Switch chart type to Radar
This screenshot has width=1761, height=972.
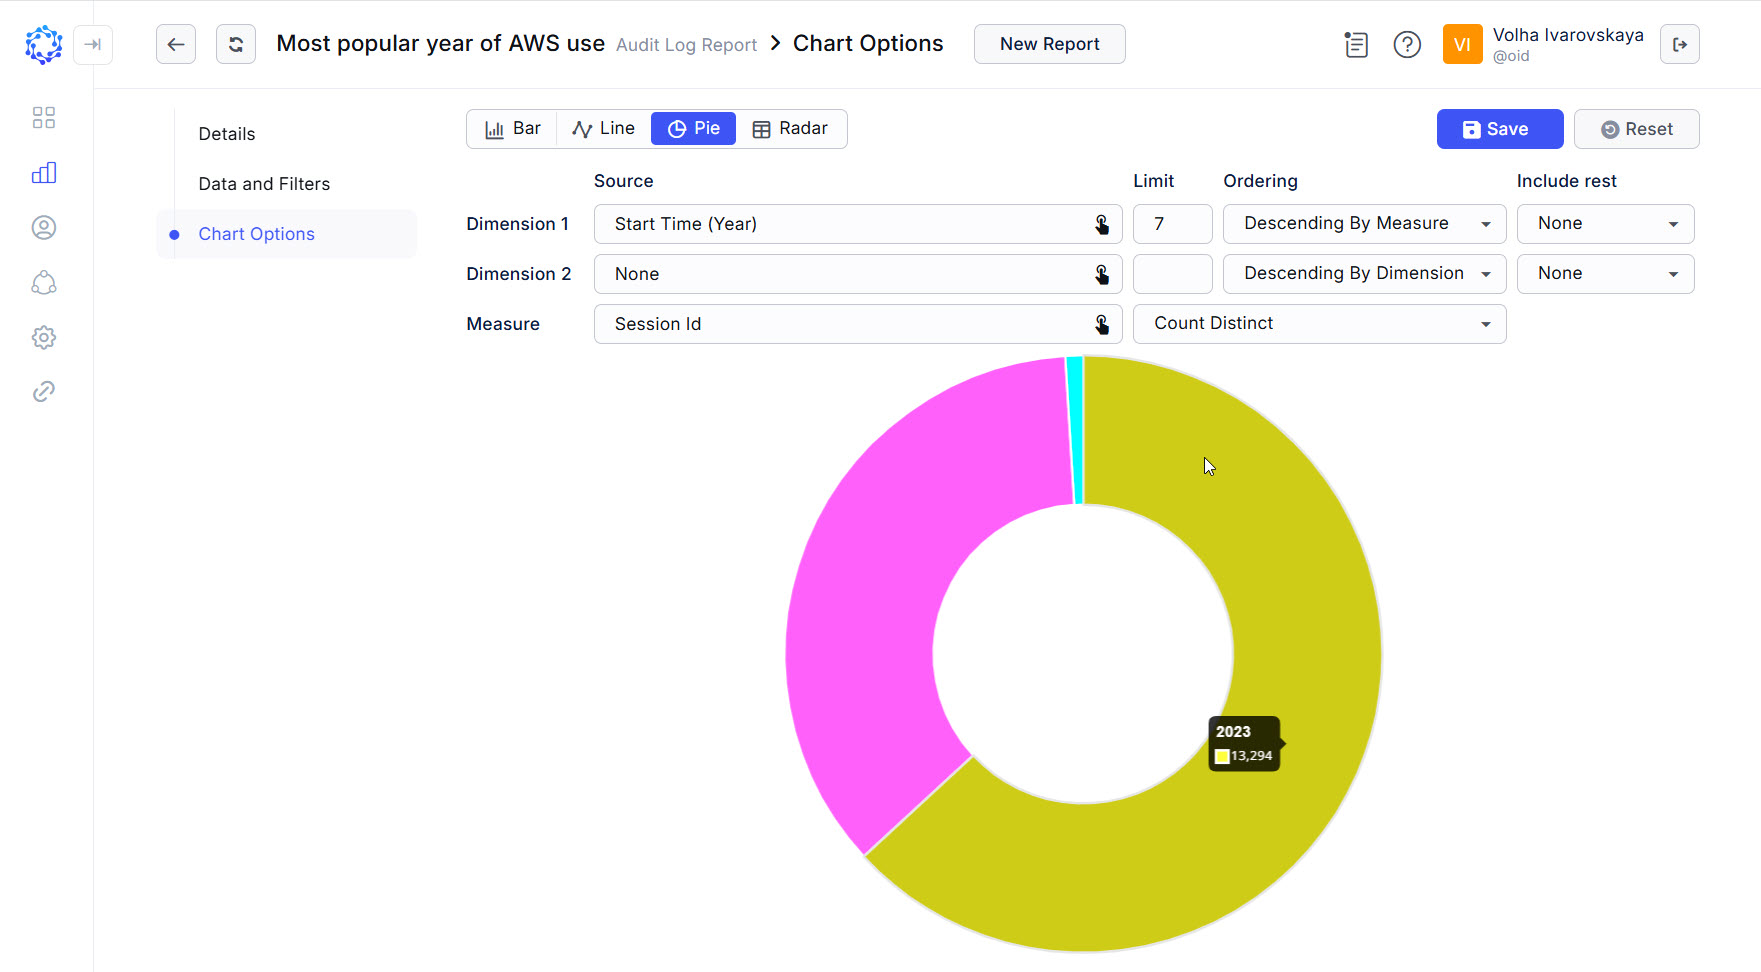(790, 129)
